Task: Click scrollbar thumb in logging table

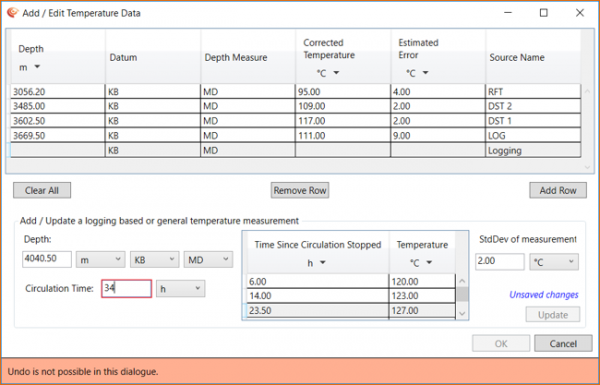Action: pos(462,294)
